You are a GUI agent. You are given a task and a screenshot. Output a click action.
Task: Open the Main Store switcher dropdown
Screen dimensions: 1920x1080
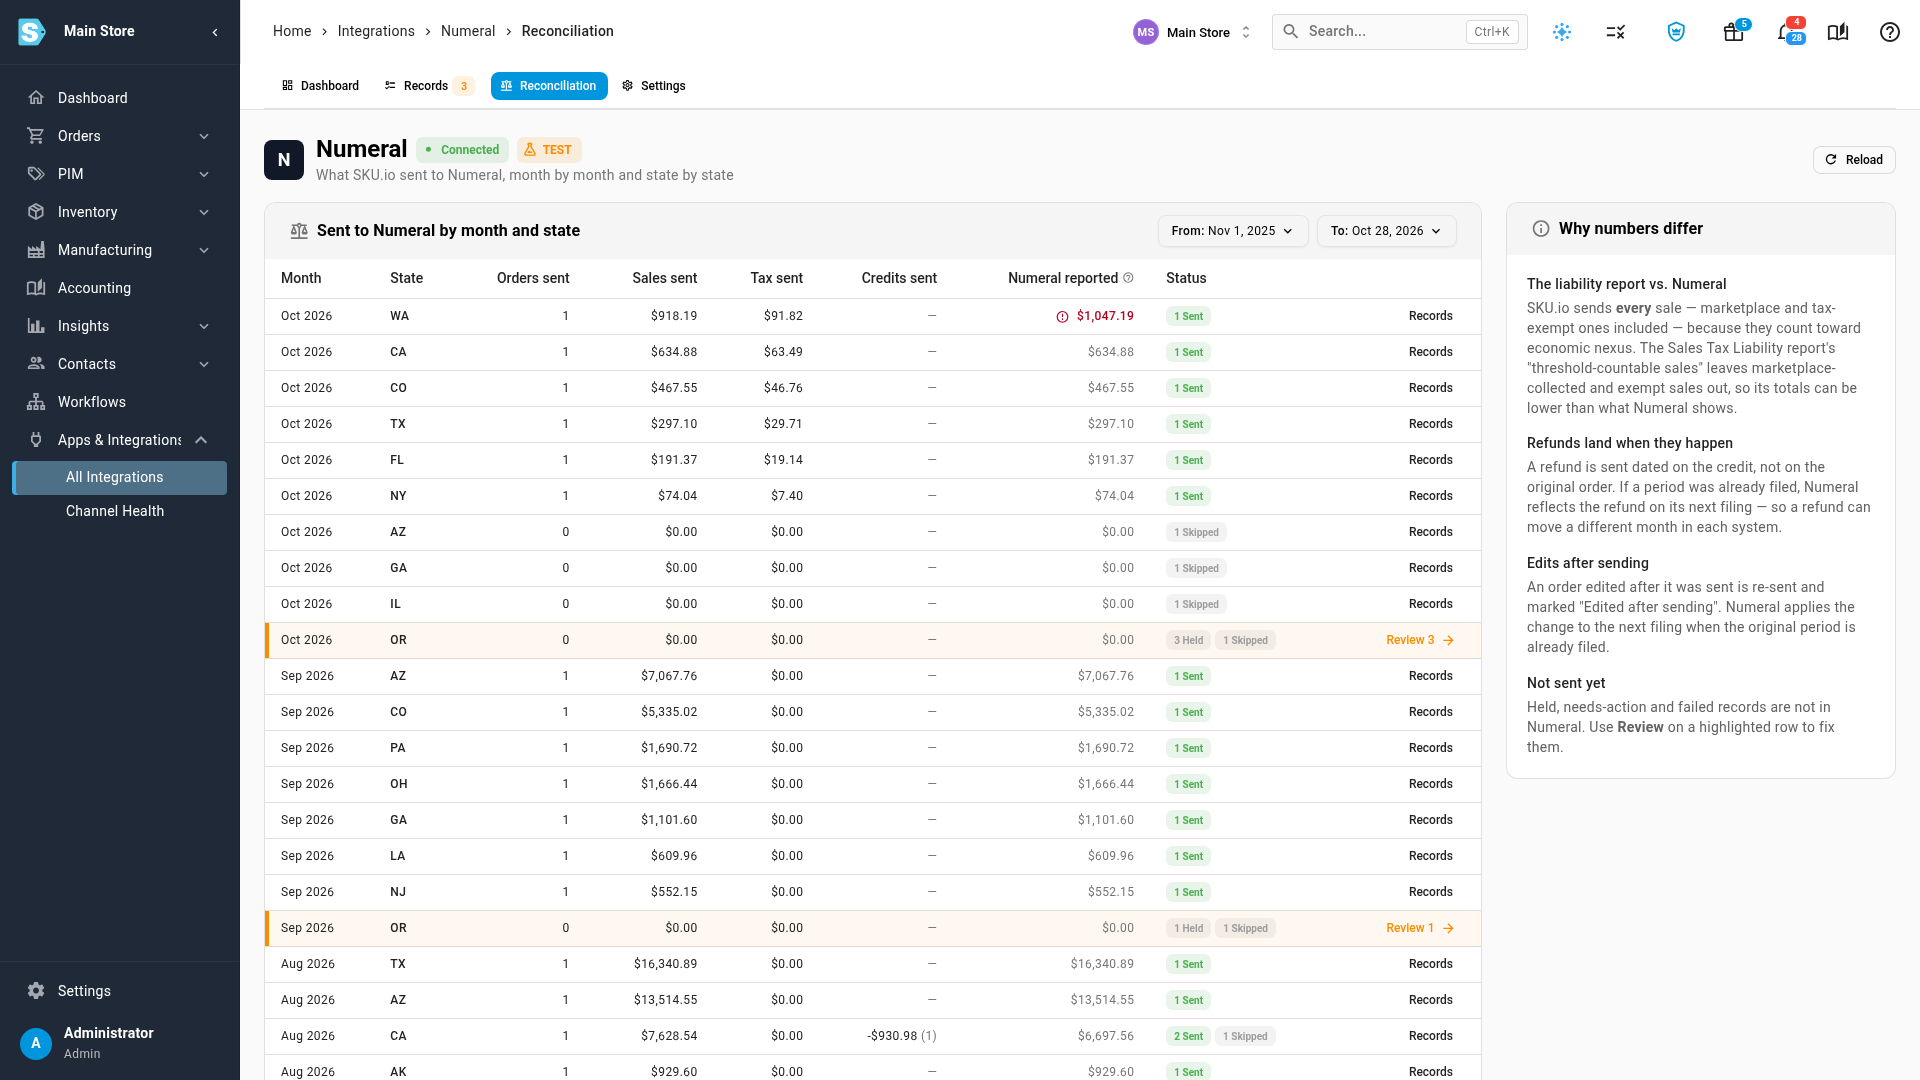(x=1192, y=32)
